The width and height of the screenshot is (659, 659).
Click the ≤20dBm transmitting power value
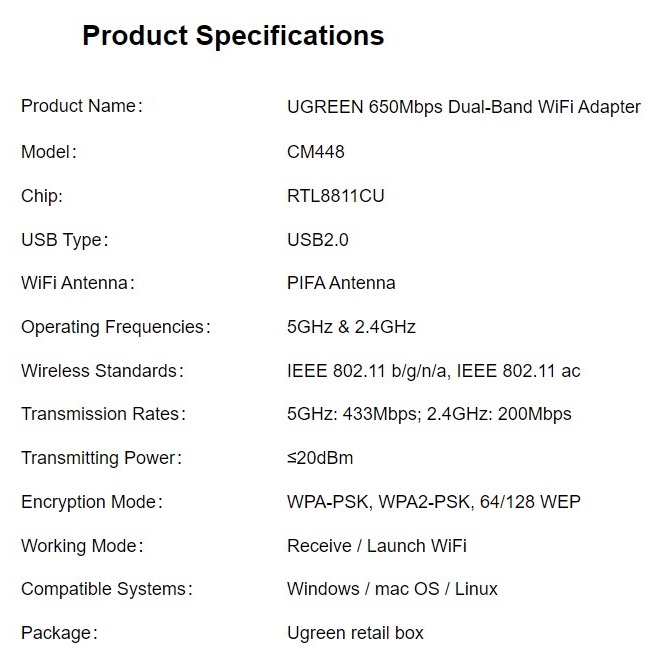(319, 458)
